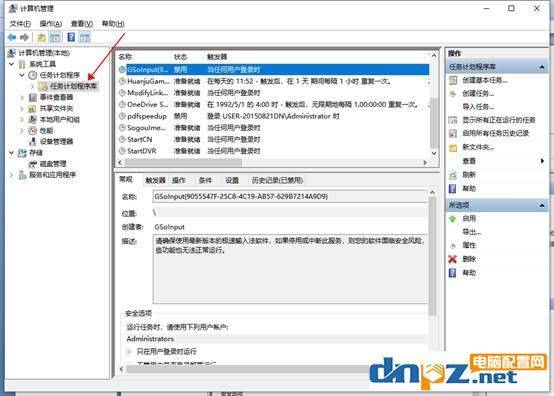Click the 共享文件夹 icon
The width and height of the screenshot is (554, 396).
tap(33, 108)
